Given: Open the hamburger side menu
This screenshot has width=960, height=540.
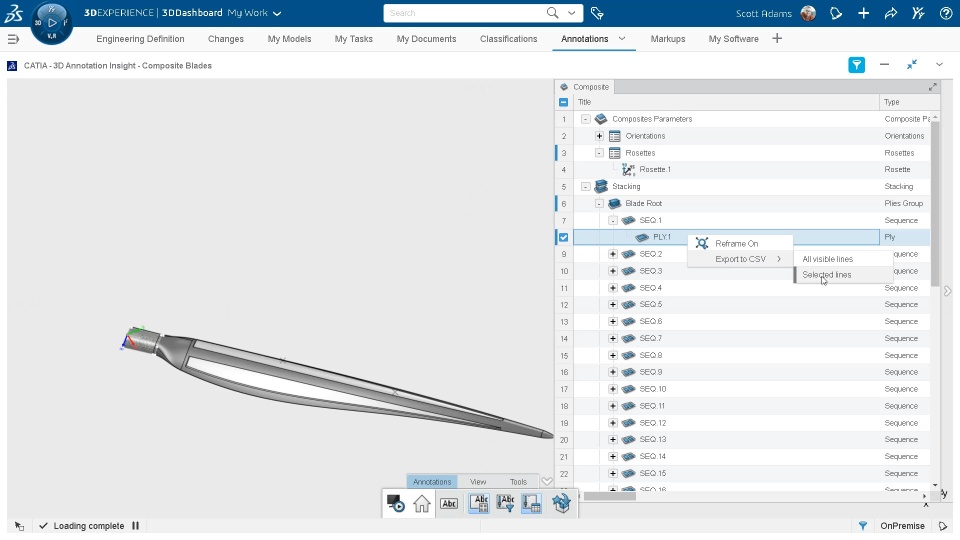Looking at the screenshot, I should coord(13,39).
